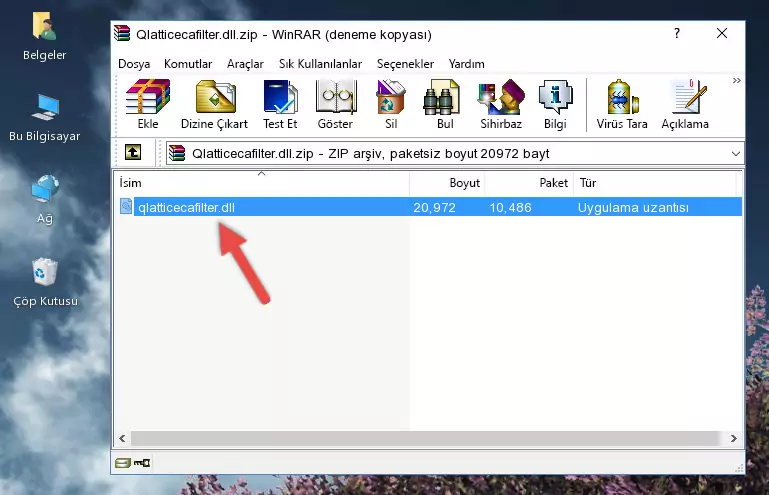
Task: Run the Test Et archive test
Action: 280,104
